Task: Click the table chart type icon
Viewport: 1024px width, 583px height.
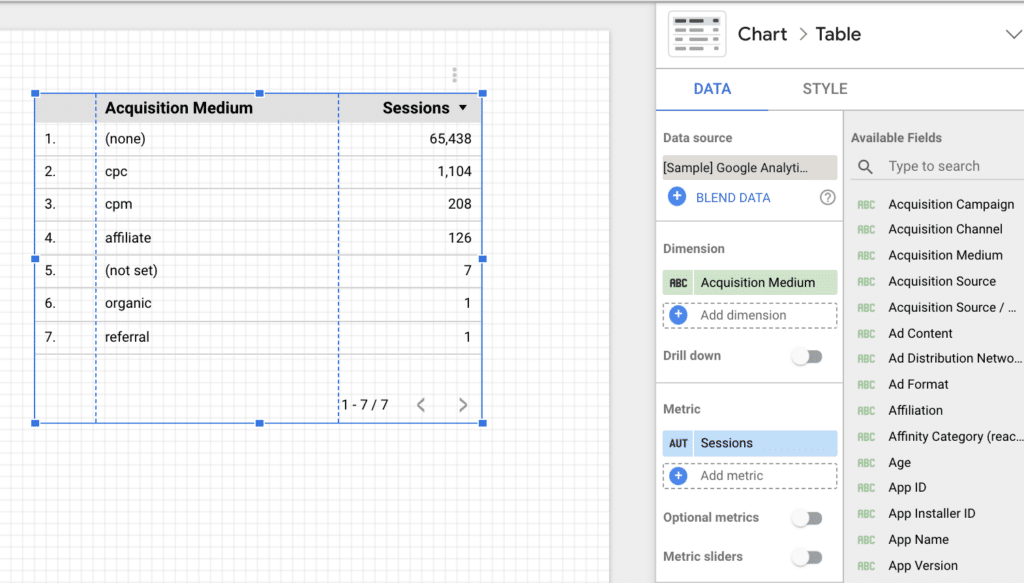Action: coord(696,34)
